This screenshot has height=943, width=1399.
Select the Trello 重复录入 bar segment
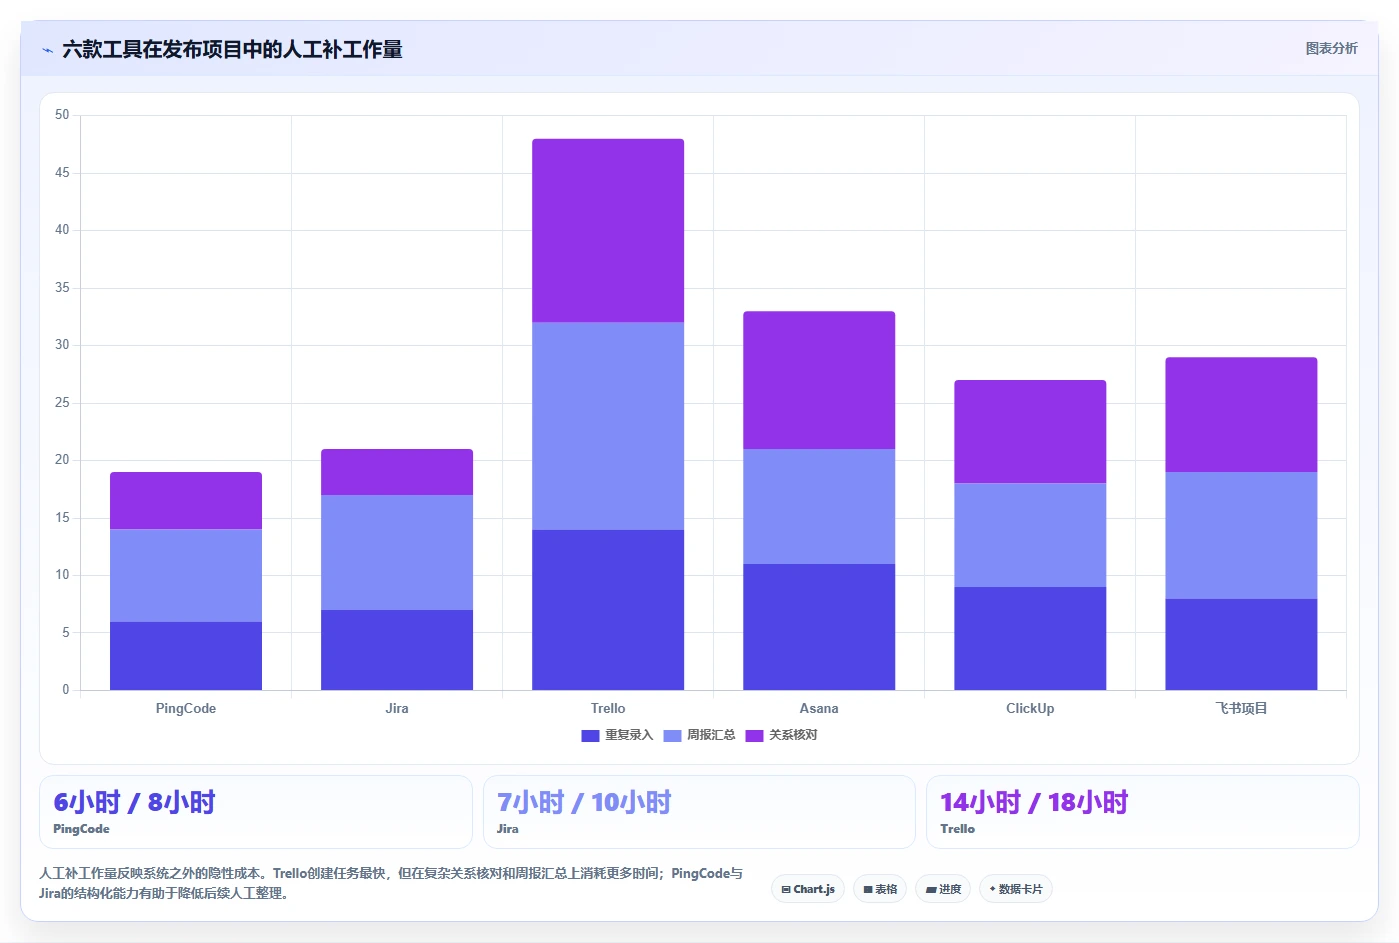(608, 610)
